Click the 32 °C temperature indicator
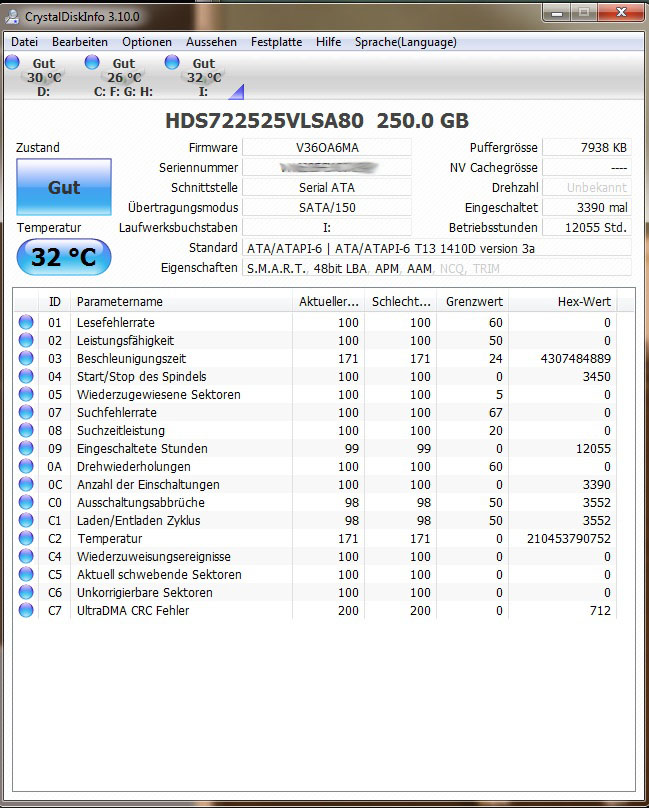The height and width of the screenshot is (808, 649). (64, 257)
